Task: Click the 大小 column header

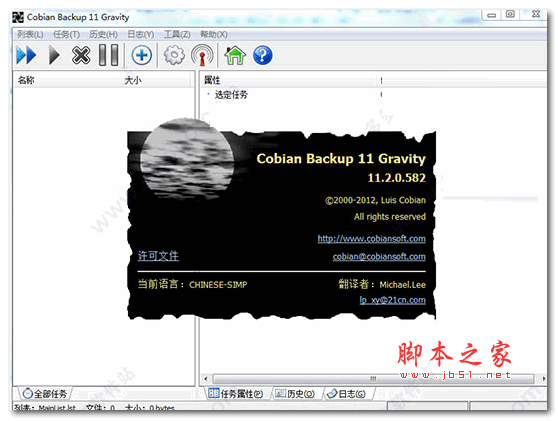Action: tap(132, 80)
